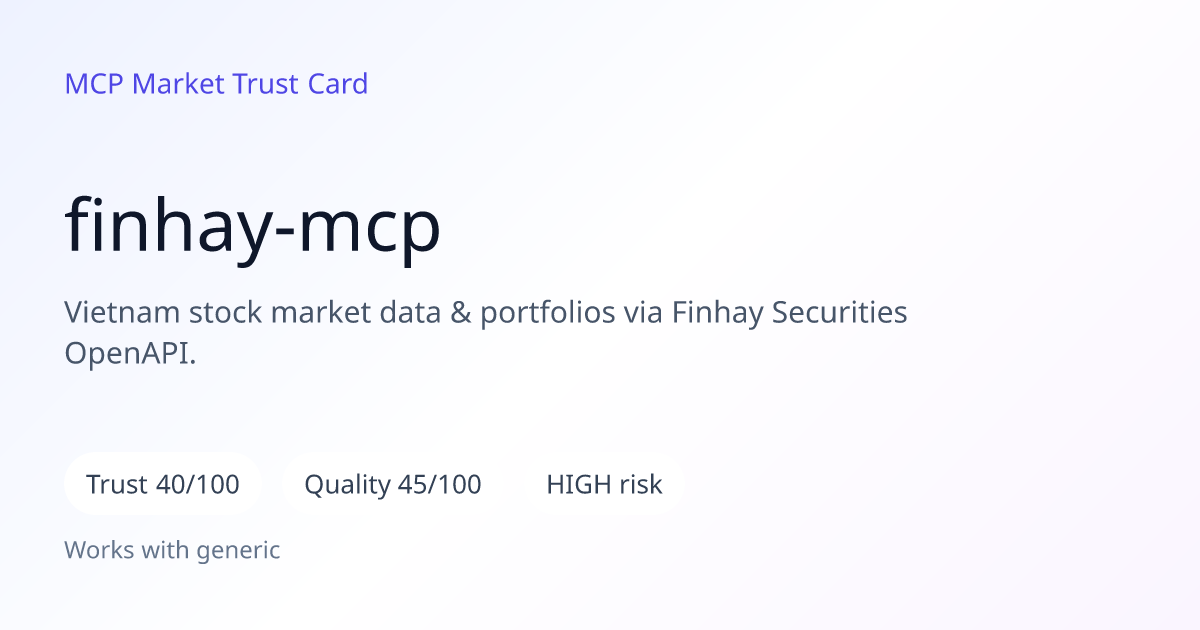Click the HIGH risk badge
This screenshot has height=630, width=1200.
(x=604, y=485)
